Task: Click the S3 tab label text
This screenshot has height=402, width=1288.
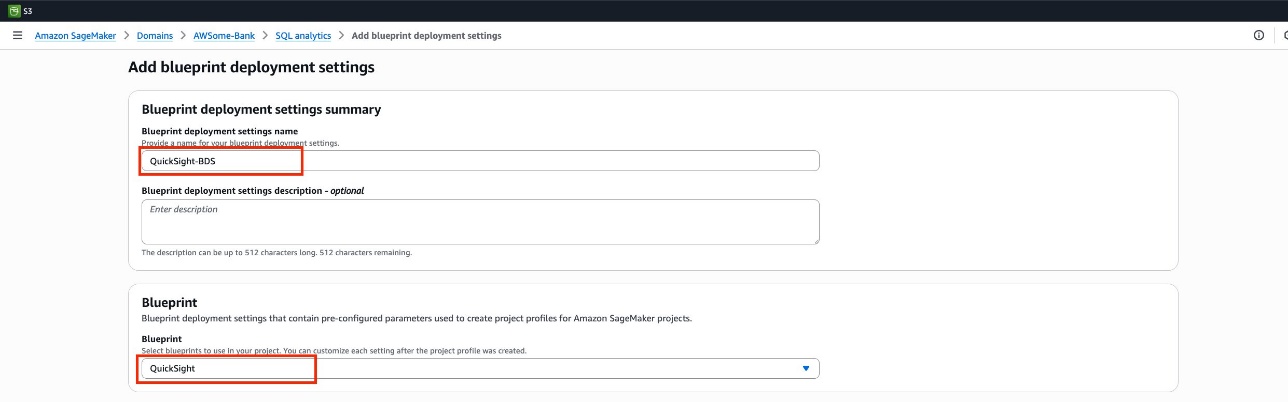Action: coord(28,10)
